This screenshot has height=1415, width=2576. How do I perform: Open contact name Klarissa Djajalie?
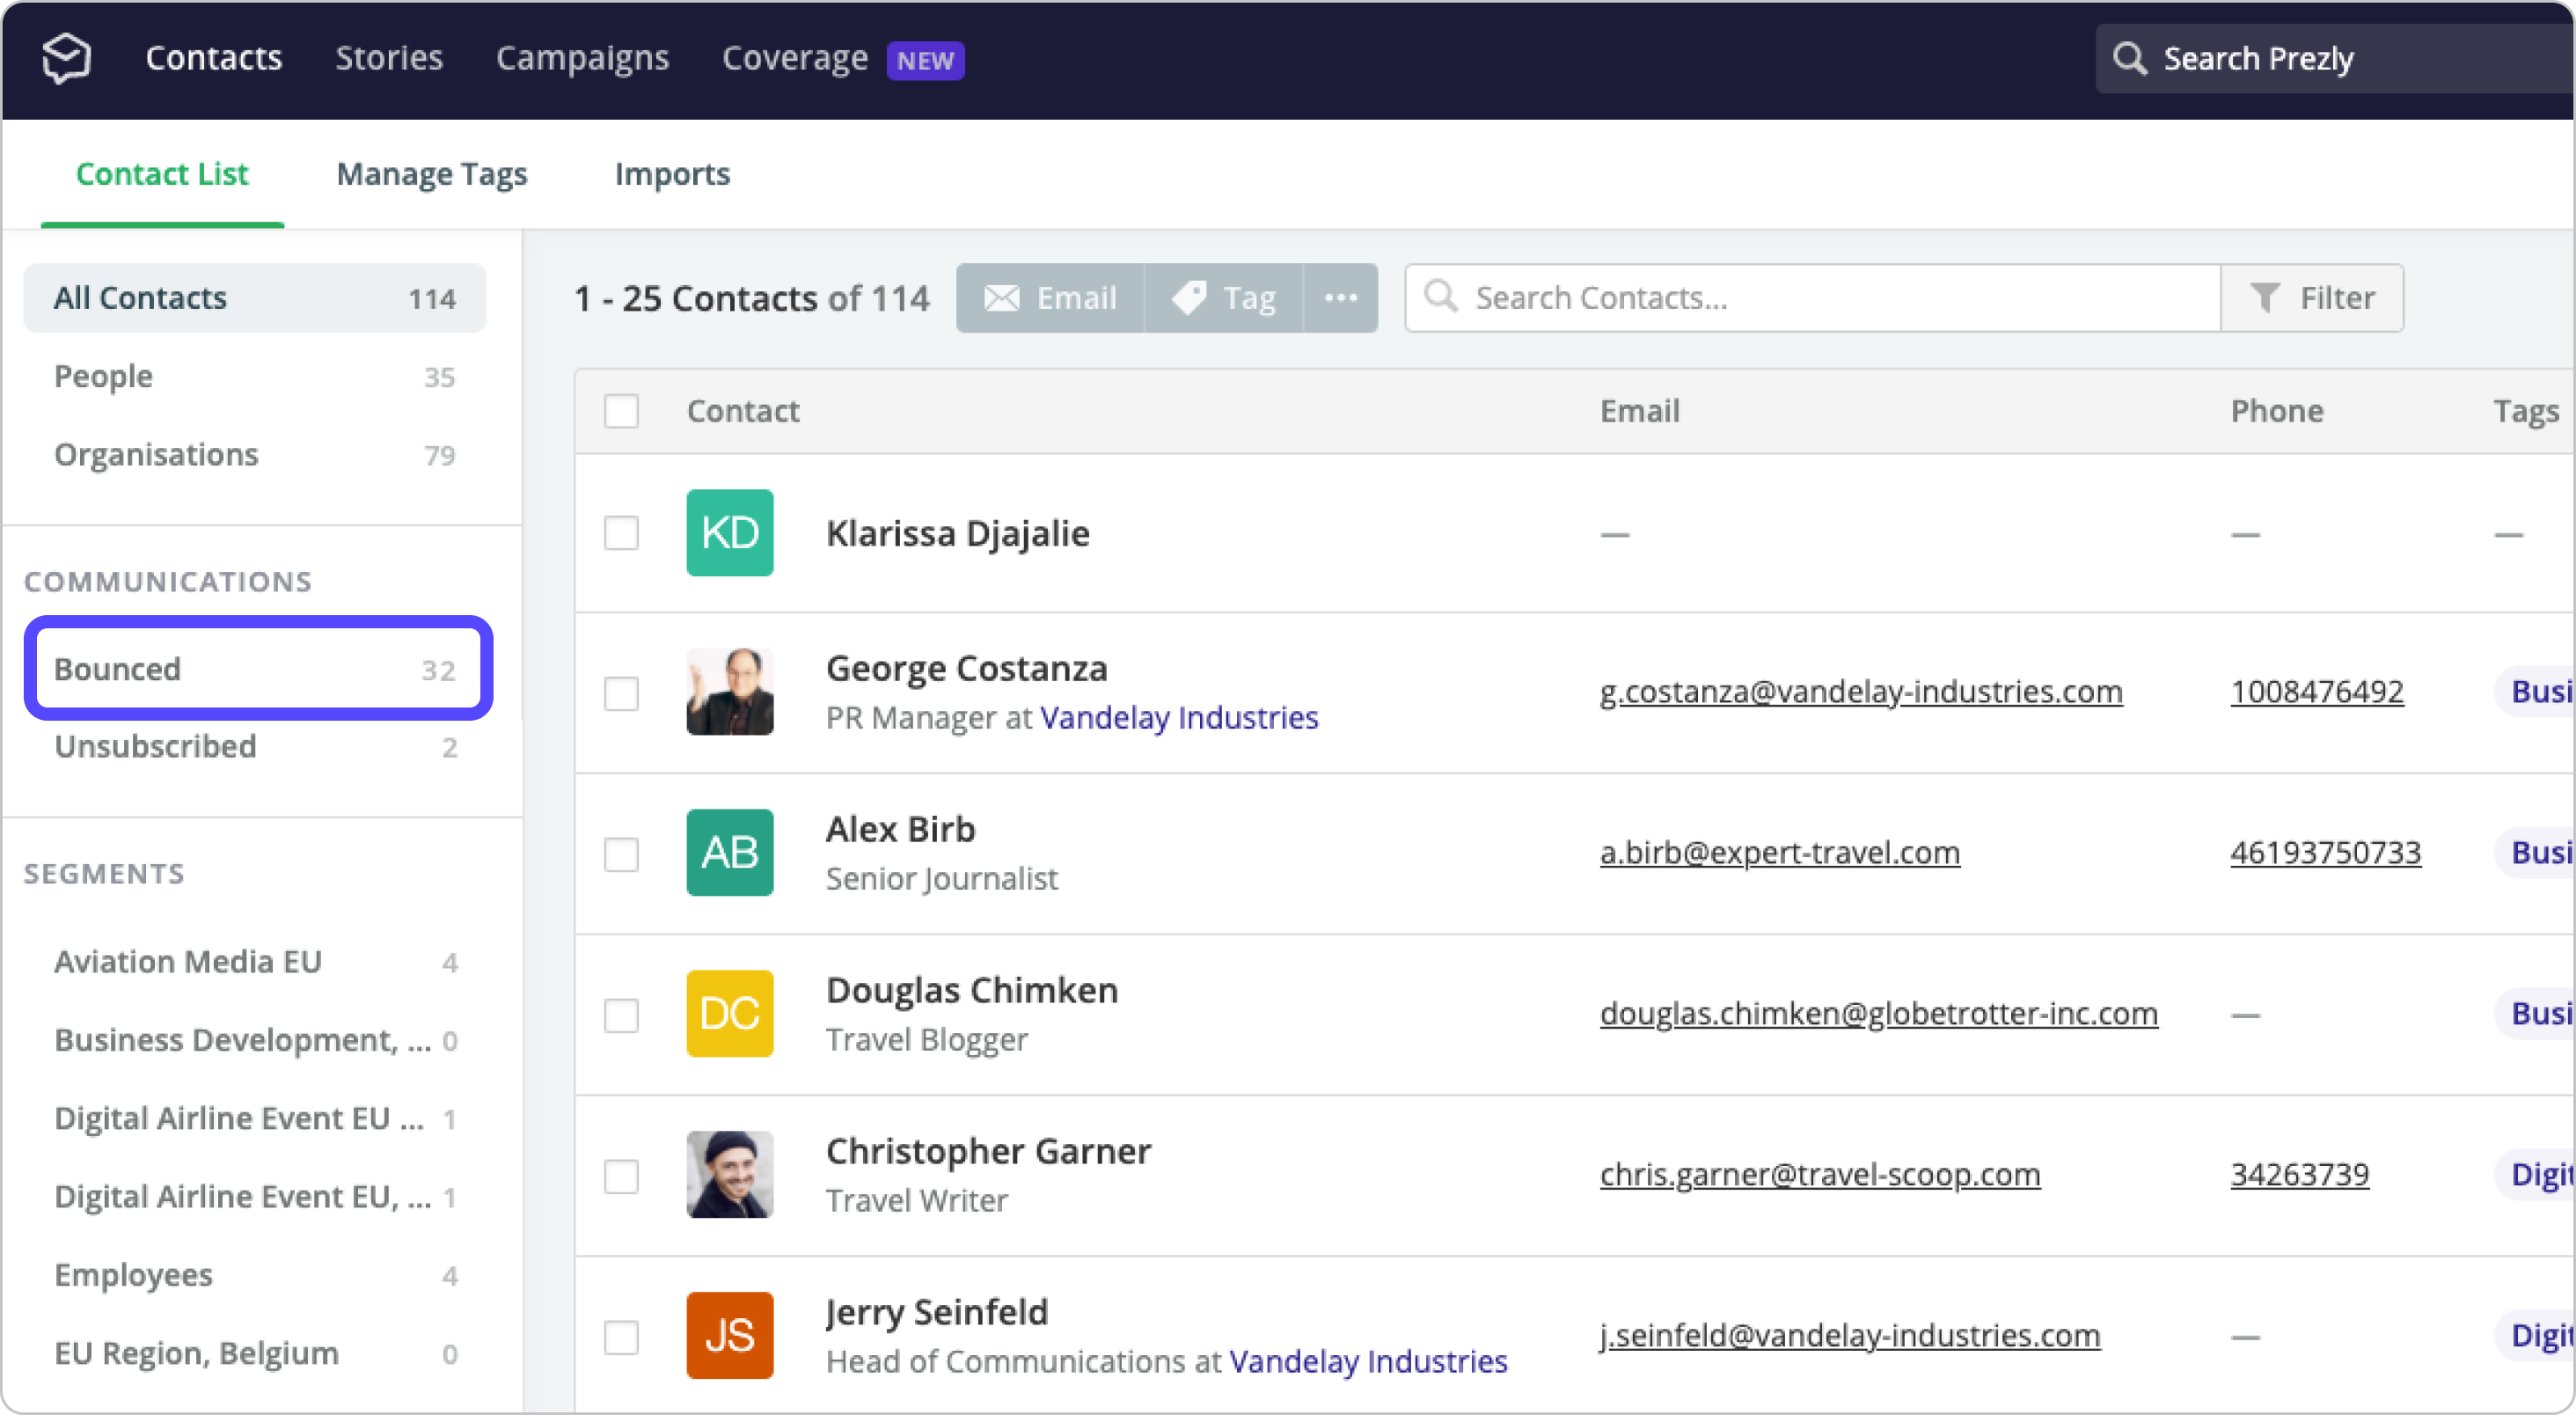[958, 534]
